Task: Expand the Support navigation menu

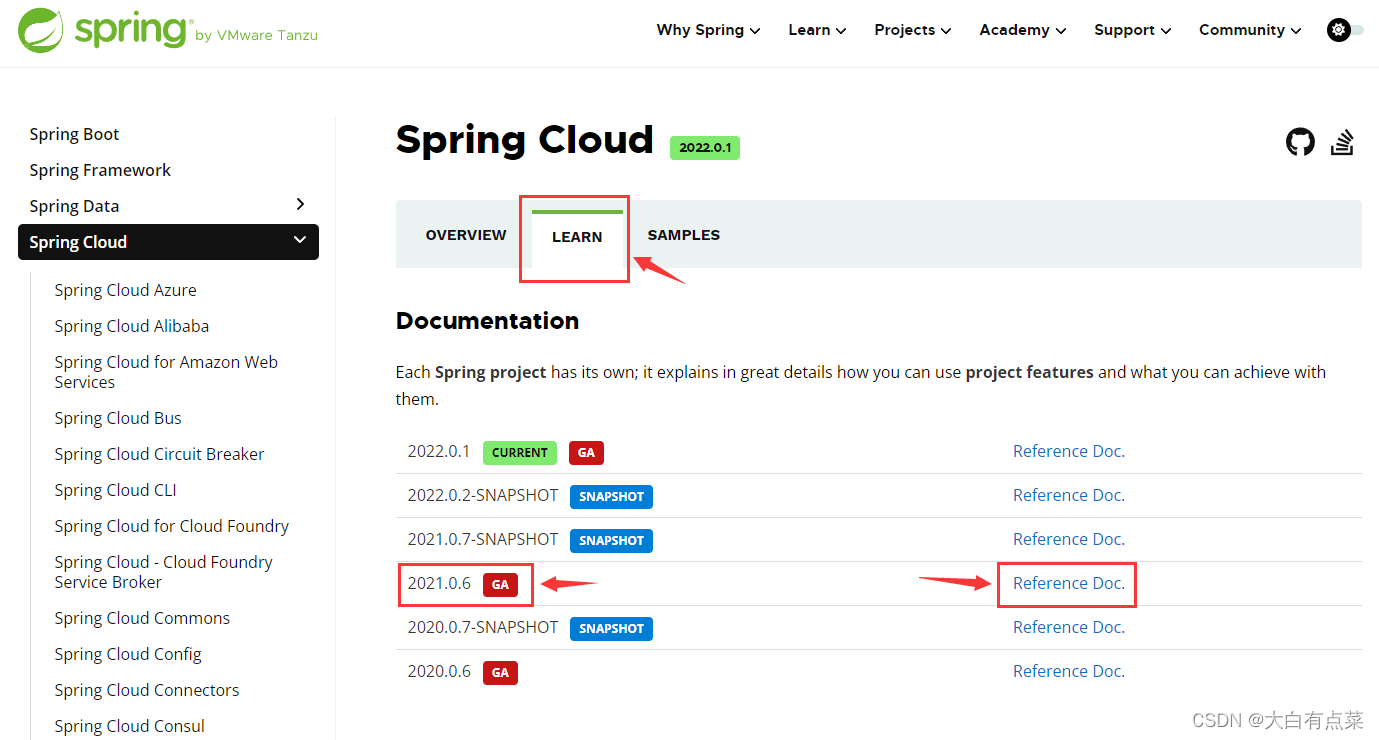Action: pos(1132,30)
